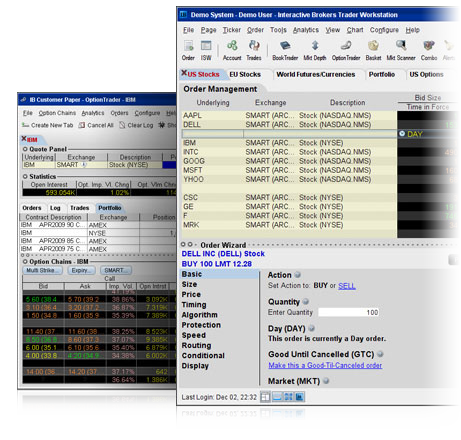The height and width of the screenshot is (440, 461).
Task: Open the Expiry selector in Option Chains
Action: pyautogui.click(x=81, y=270)
